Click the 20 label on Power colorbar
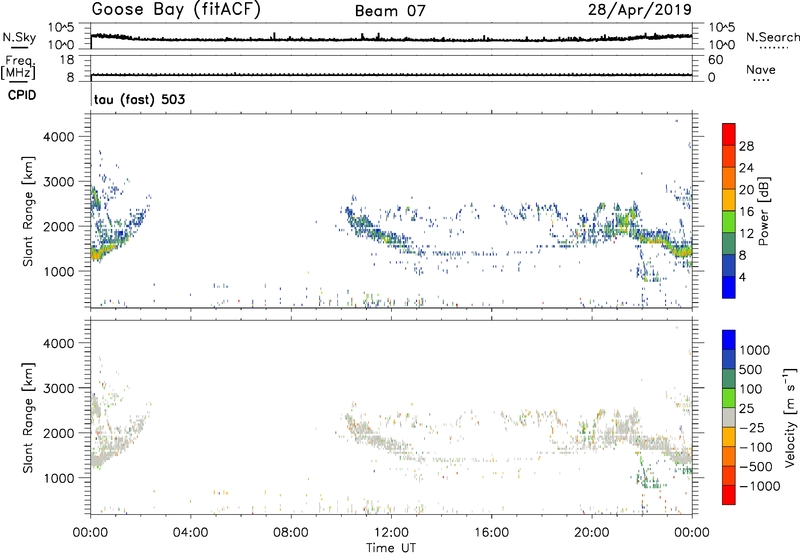Screen dimensions: 800x554 746,190
